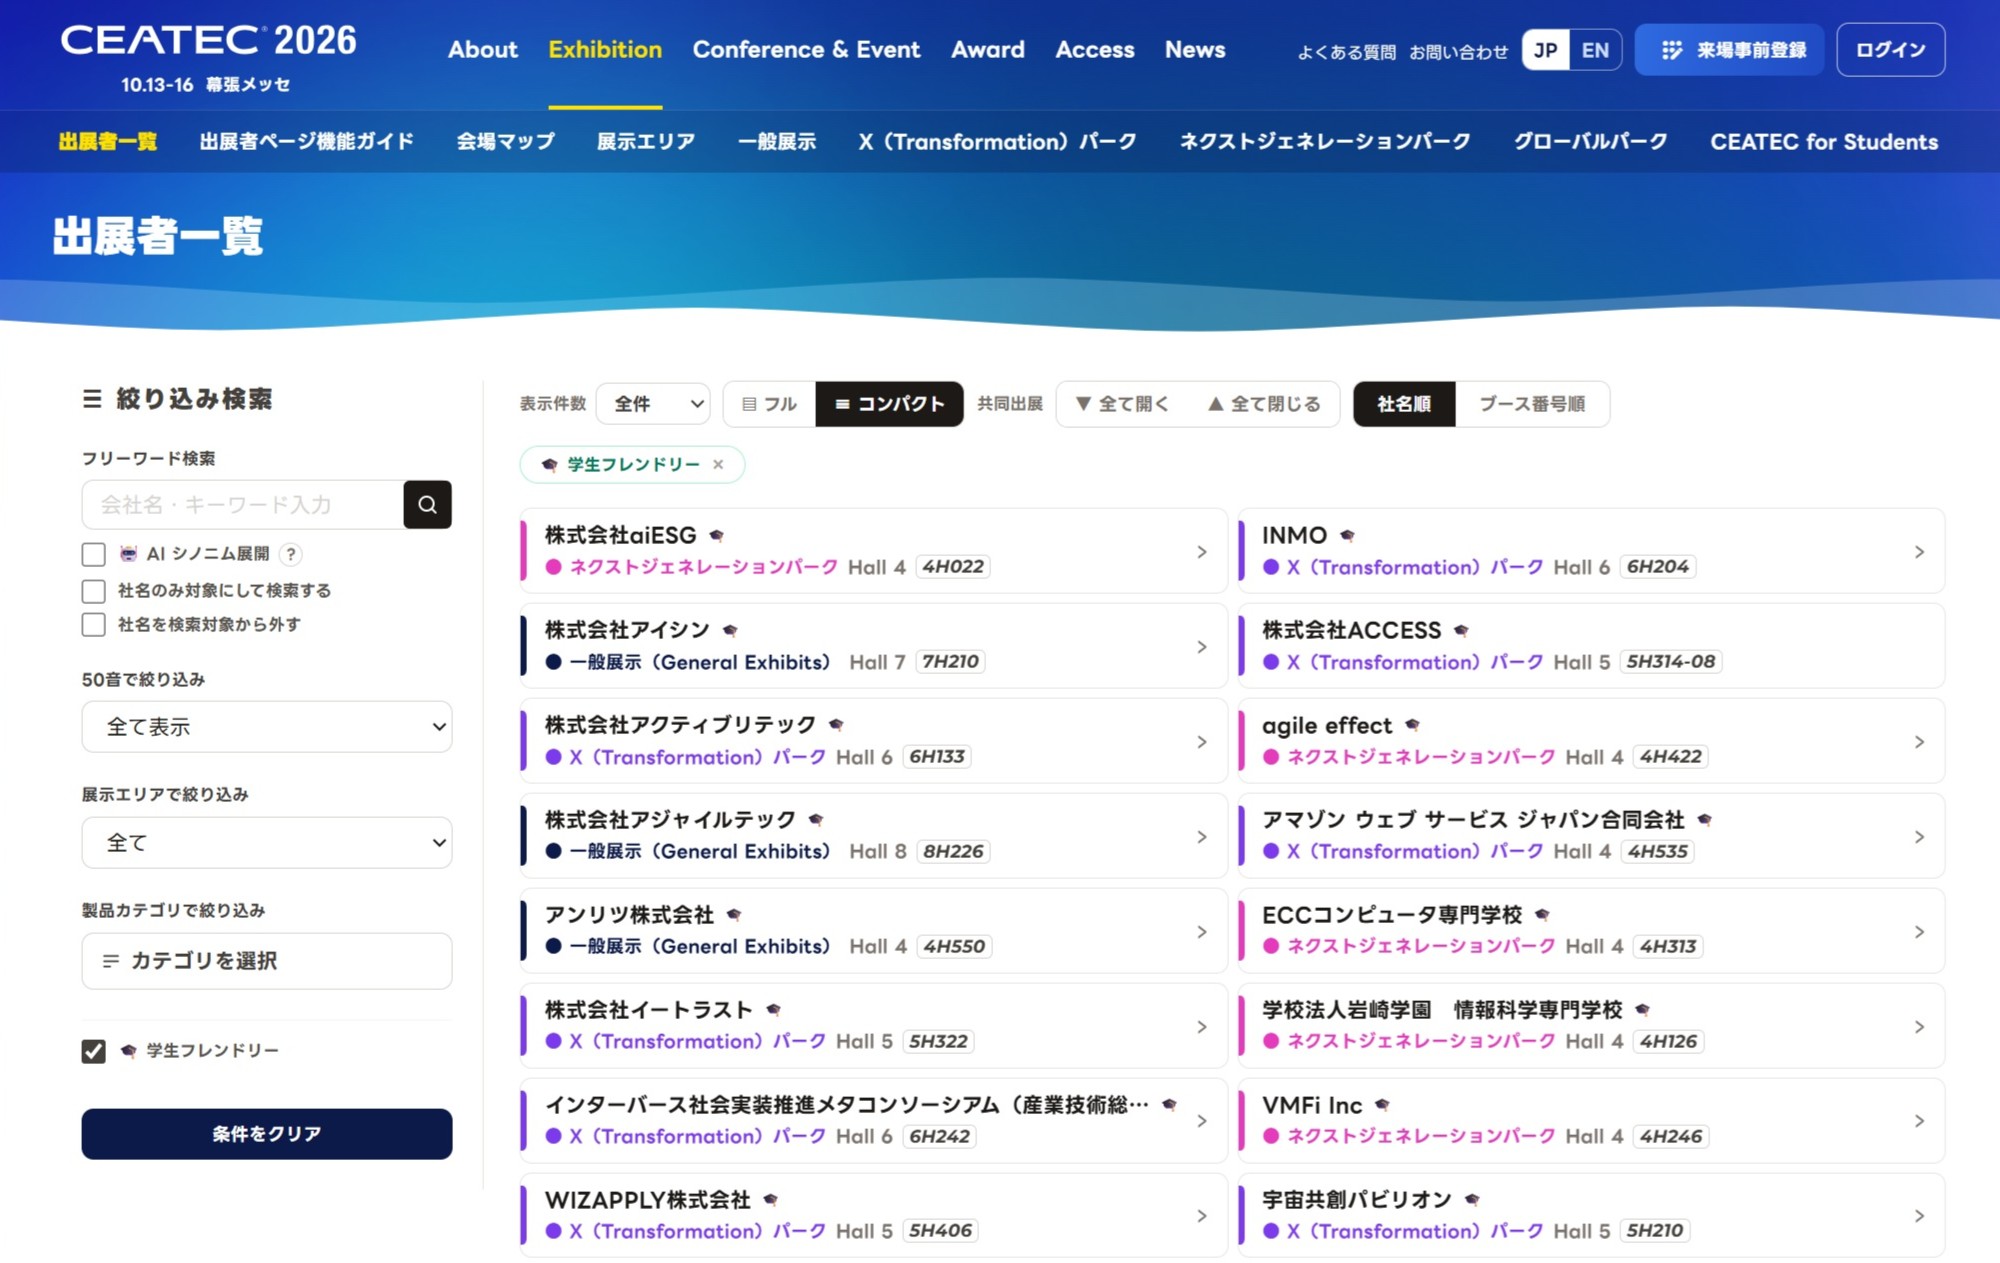Click the 条件をクリア button
This screenshot has width=2000, height=1263.
click(267, 1134)
